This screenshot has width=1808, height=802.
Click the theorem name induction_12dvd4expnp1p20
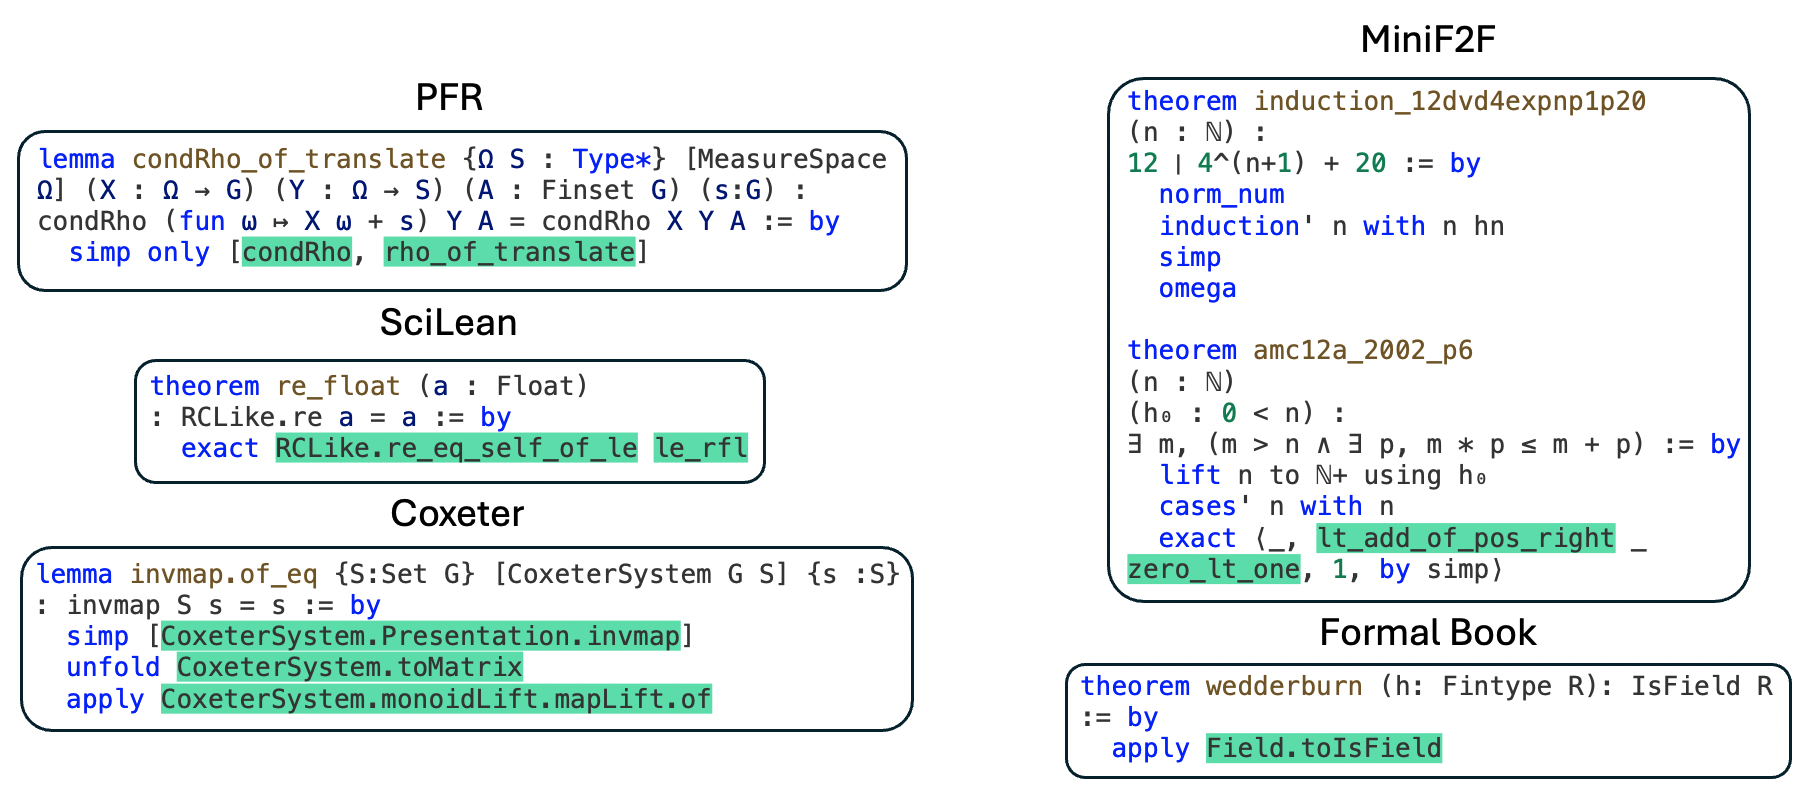coord(1449,101)
